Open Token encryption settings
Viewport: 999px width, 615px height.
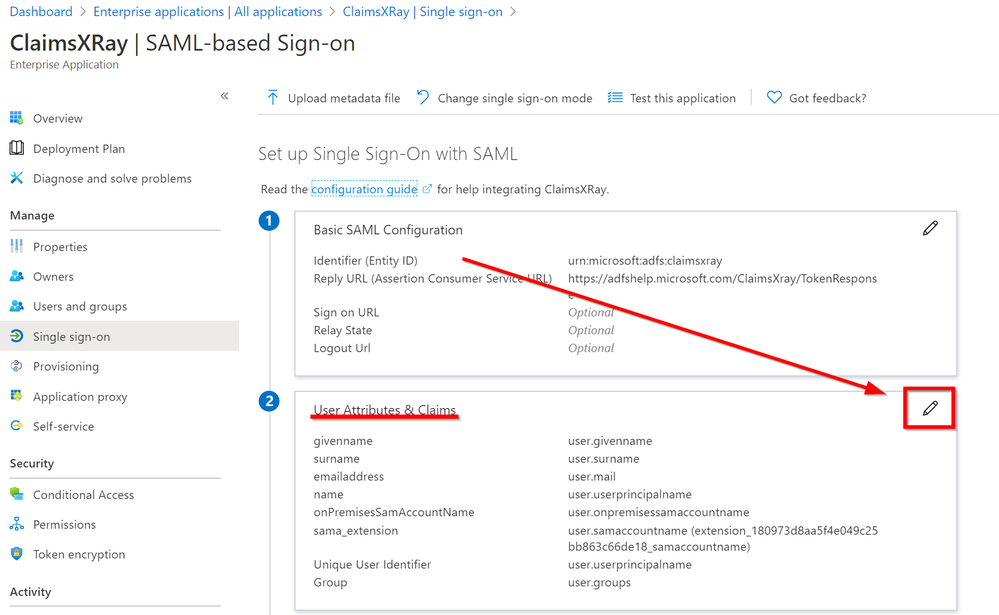pos(79,554)
